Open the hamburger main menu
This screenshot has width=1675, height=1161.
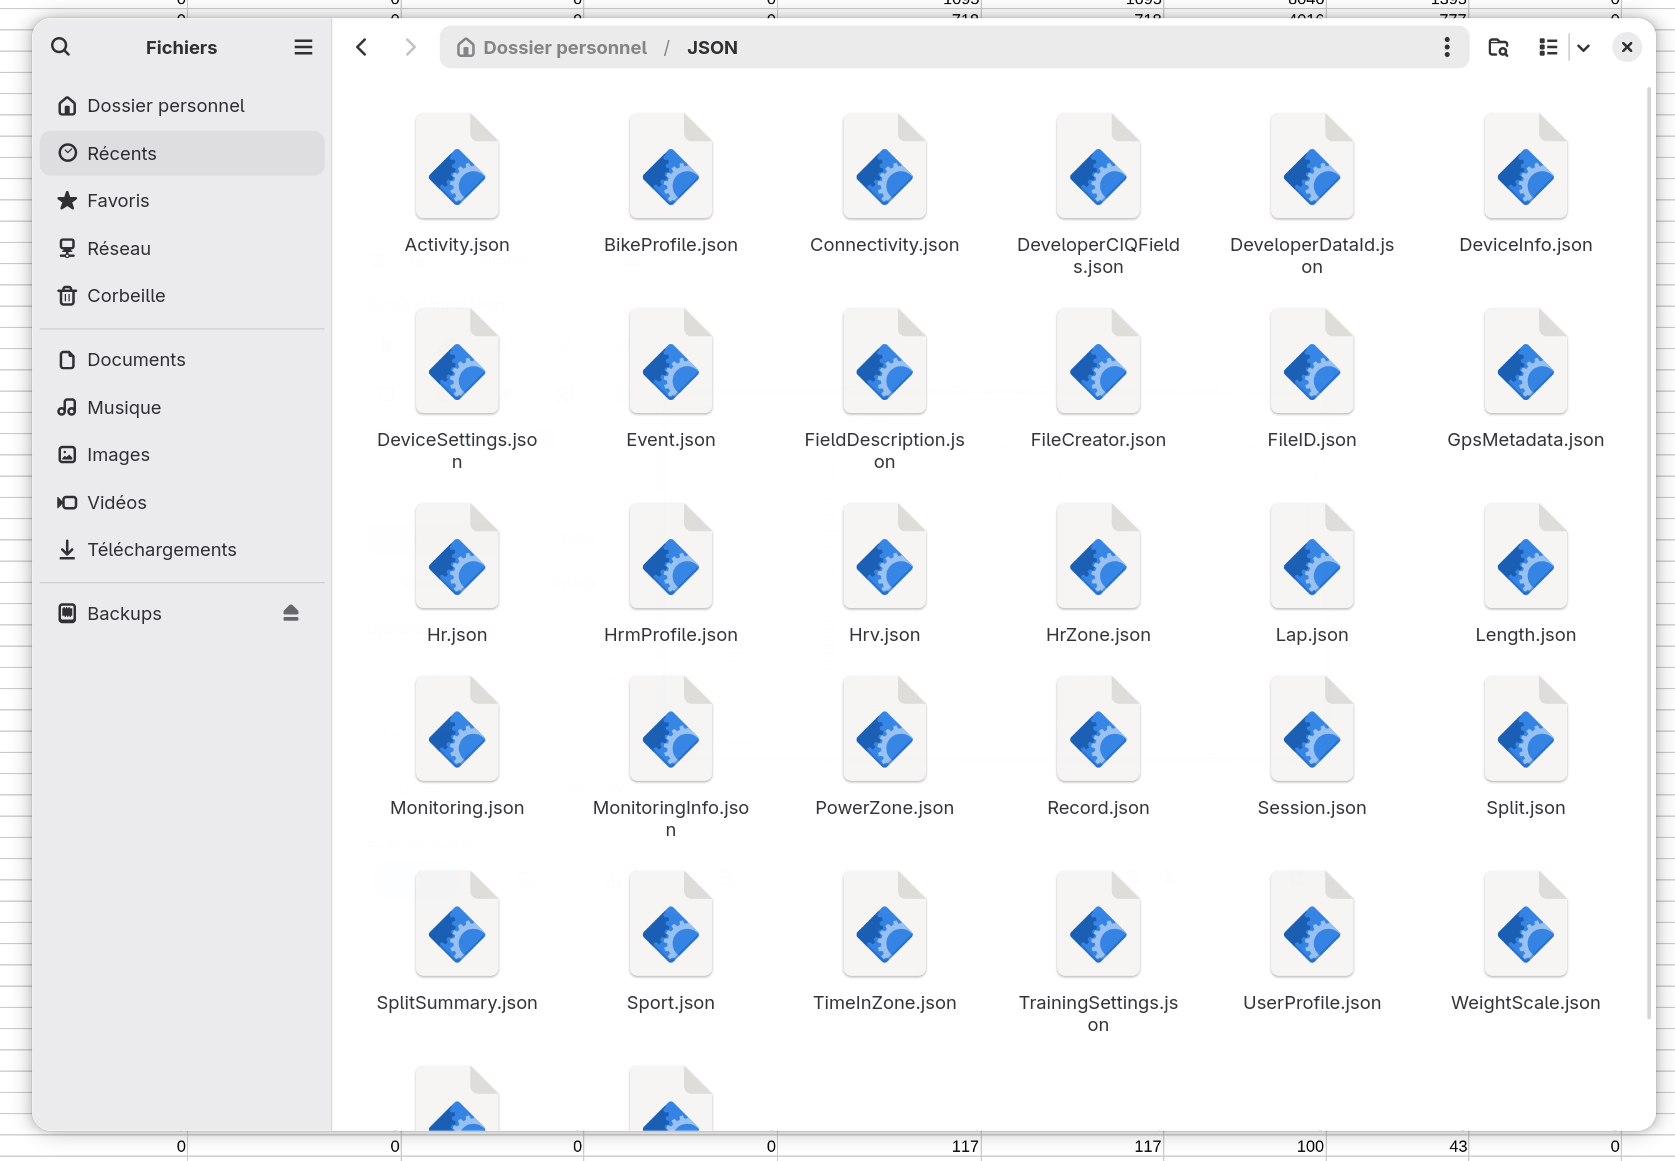pyautogui.click(x=303, y=47)
